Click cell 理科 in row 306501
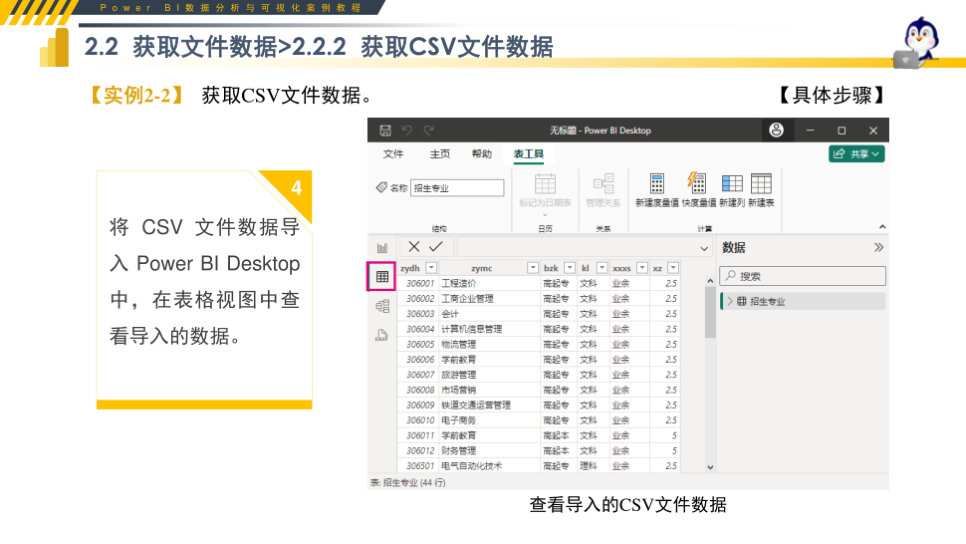Image resolution: width=966 pixels, height=544 pixels. pos(588,466)
